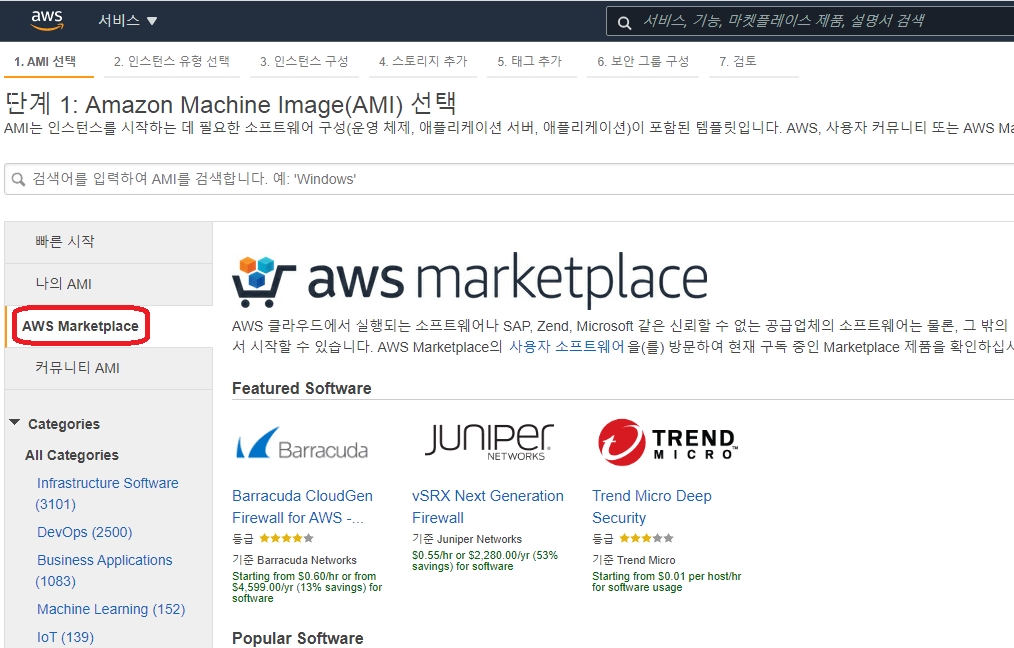Click the search magnifier icon in top bar
The height and width of the screenshot is (648, 1014).
tap(624, 22)
